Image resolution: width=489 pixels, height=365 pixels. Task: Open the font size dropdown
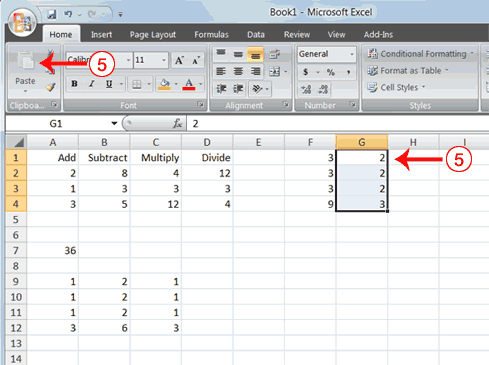tap(164, 60)
